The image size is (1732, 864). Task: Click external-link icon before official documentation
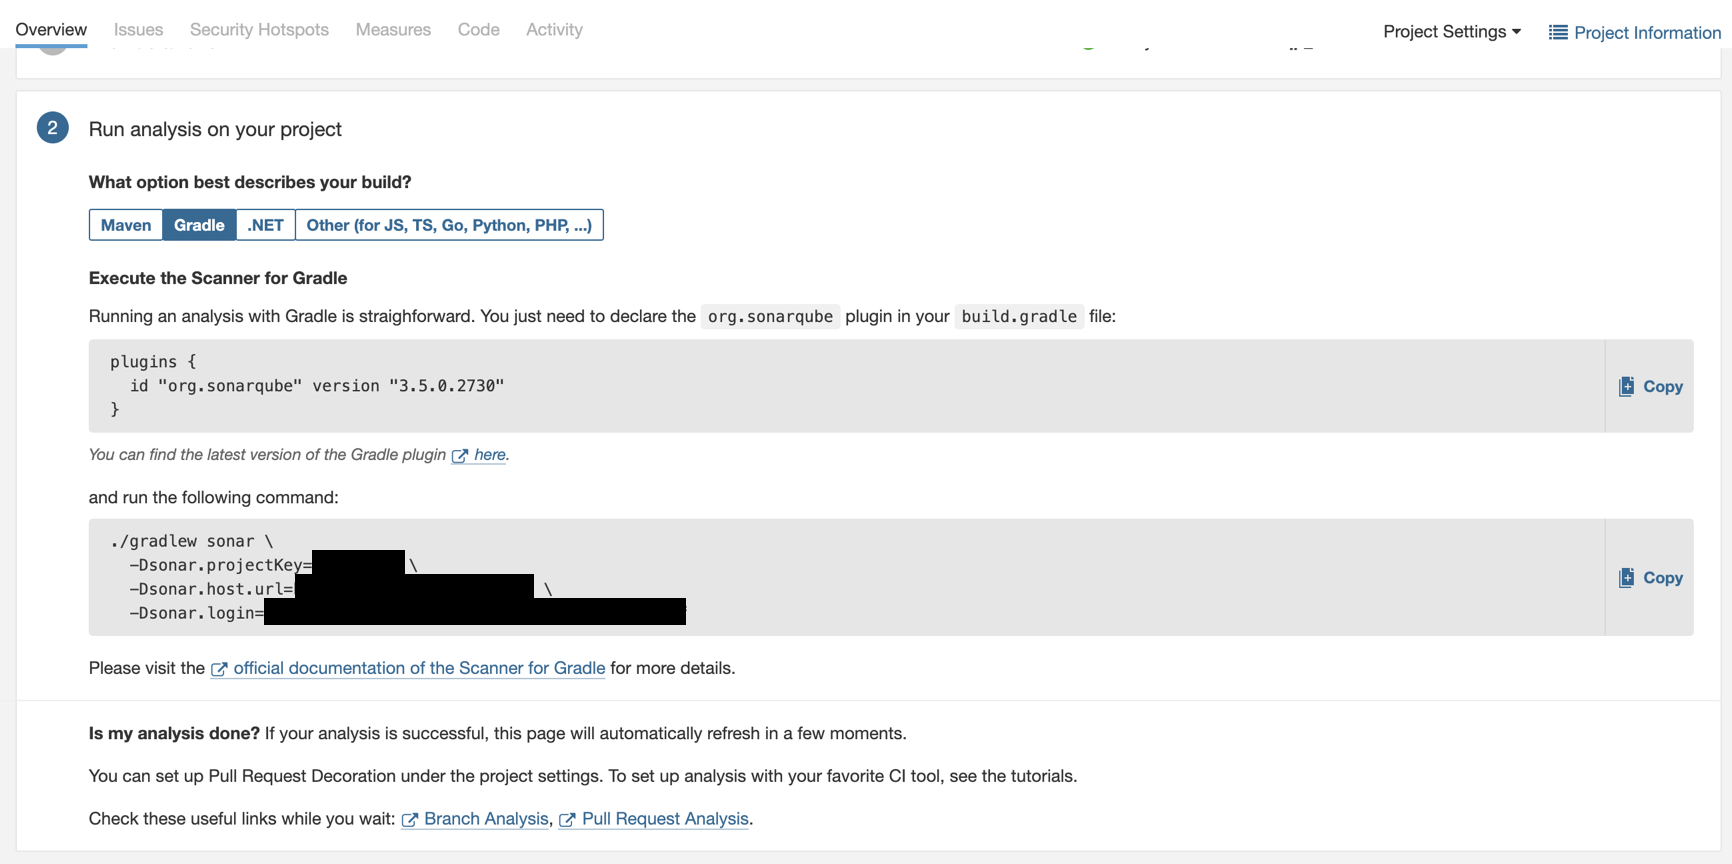[219, 669]
